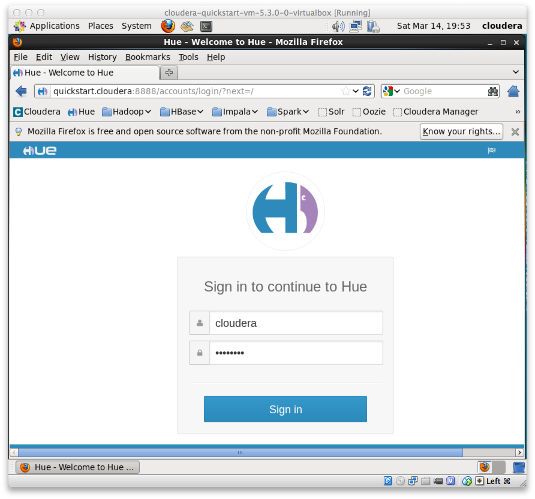Viewport: 535px width, 499px height.
Task: Open the Spark bookmarks dropdown
Action: tap(288, 112)
